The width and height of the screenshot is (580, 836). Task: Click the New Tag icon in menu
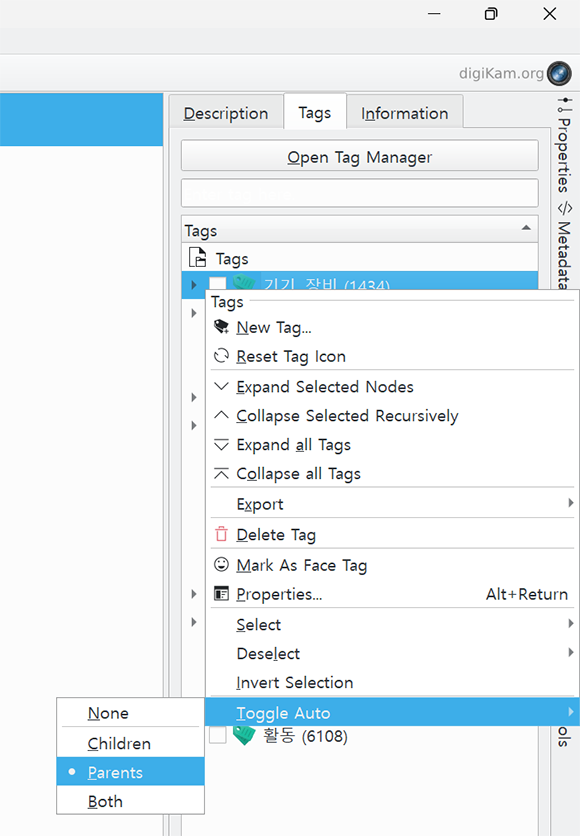point(221,327)
